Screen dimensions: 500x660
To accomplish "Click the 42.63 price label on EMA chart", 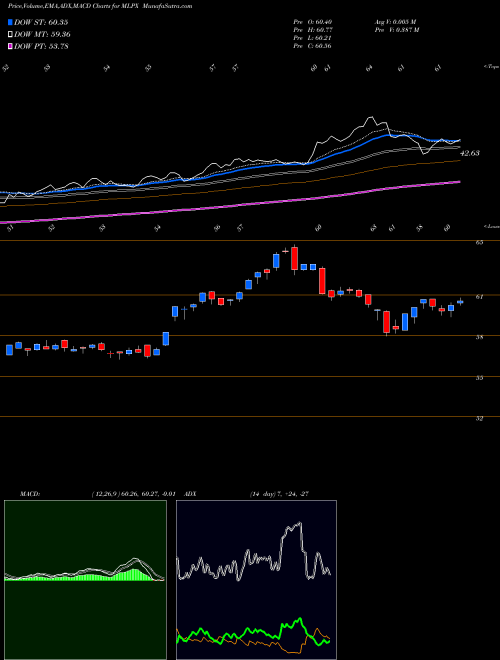I will point(470,153).
